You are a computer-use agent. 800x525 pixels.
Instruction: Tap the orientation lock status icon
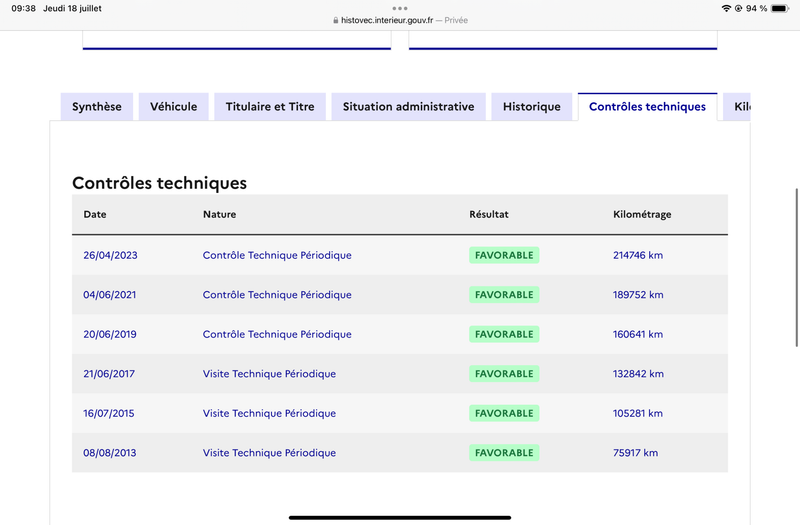tap(738, 8)
